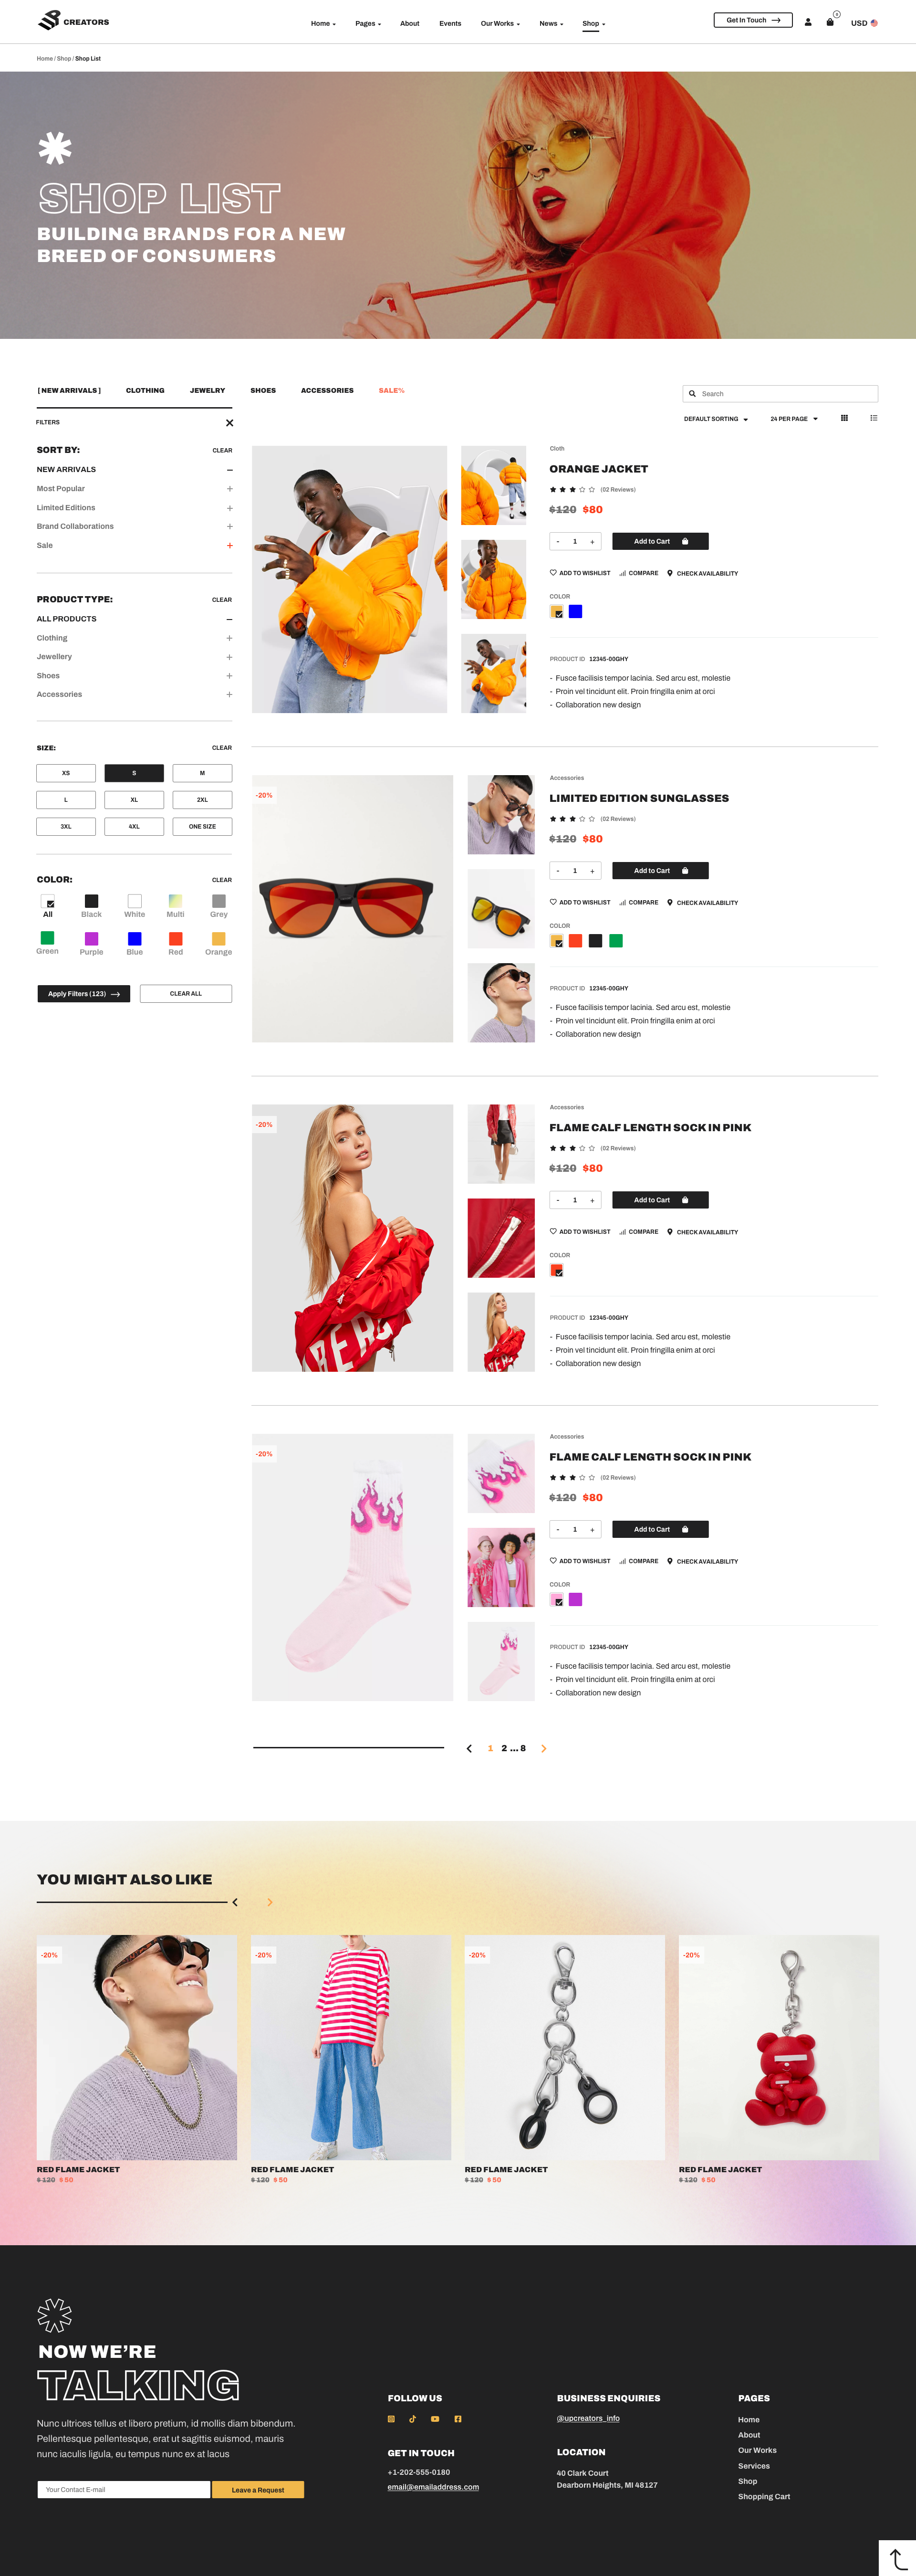
Task: Add Orange Jacket to cart
Action: 660,541
